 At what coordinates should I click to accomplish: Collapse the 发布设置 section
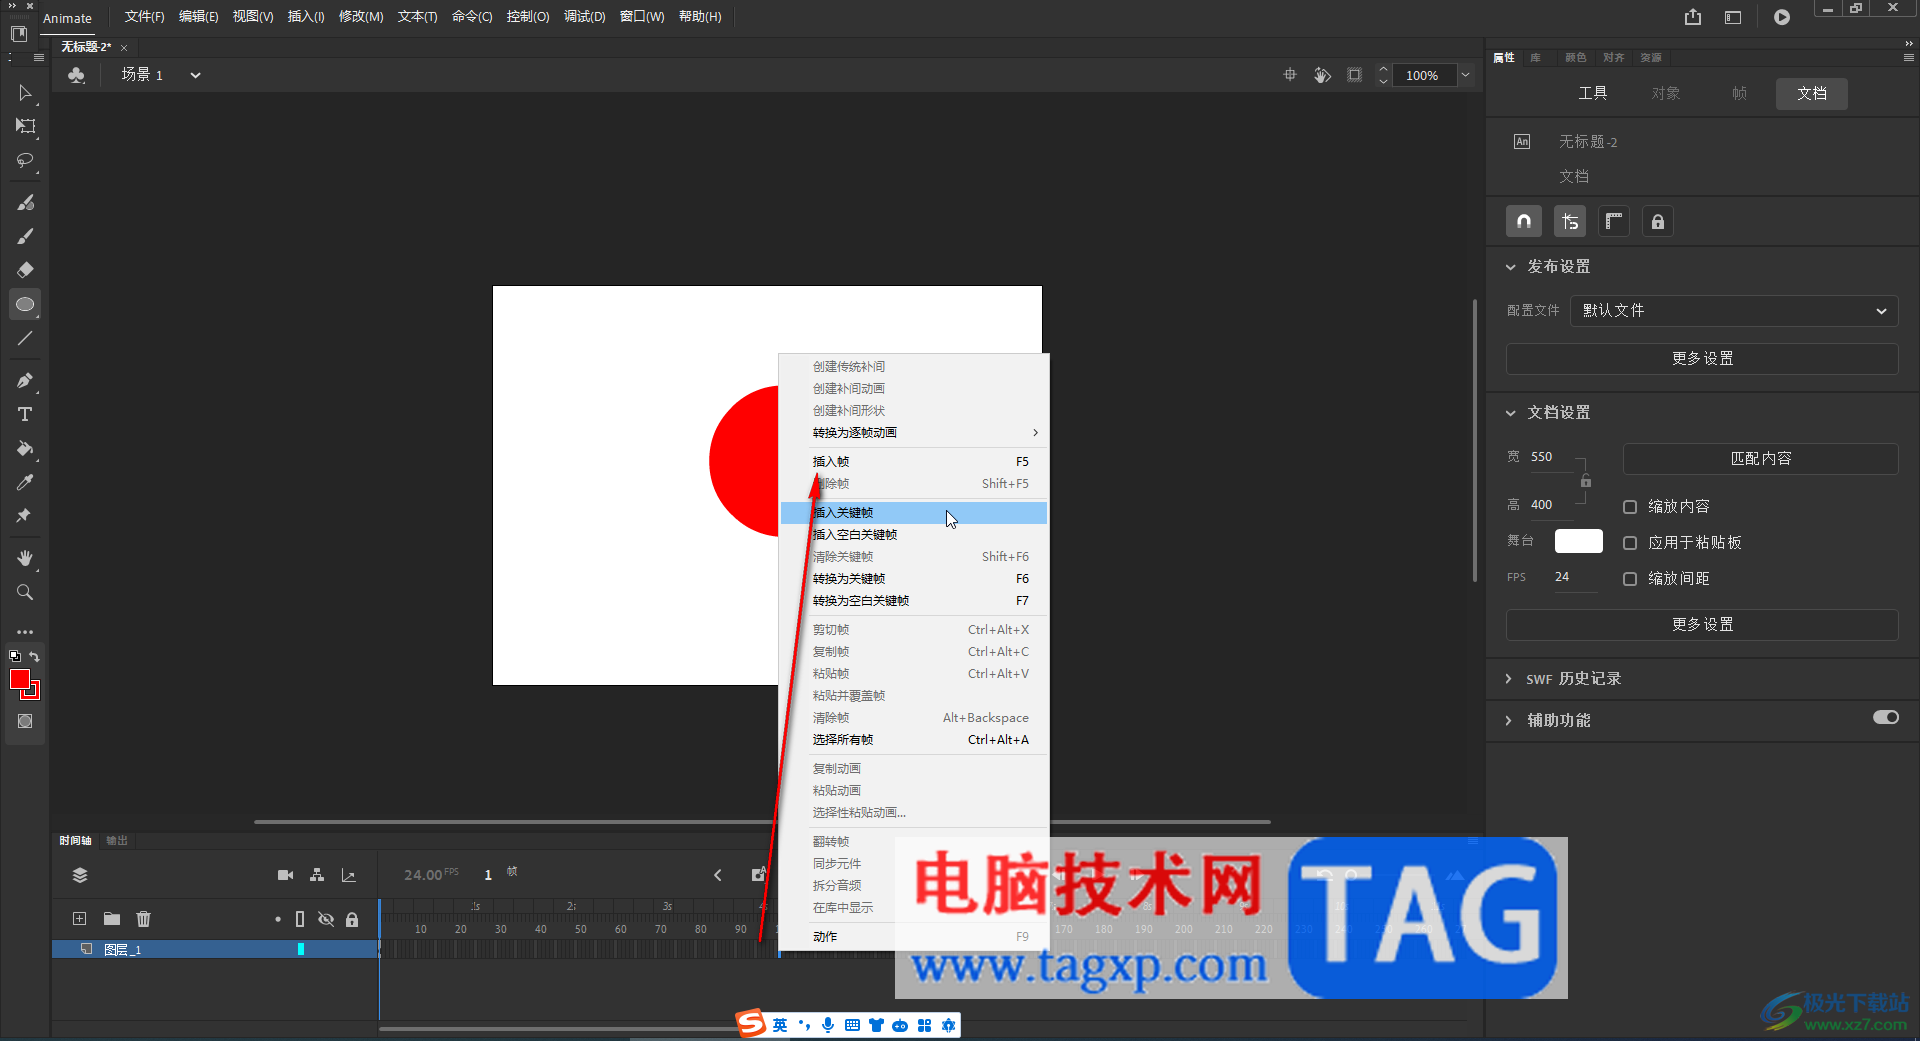coord(1510,267)
